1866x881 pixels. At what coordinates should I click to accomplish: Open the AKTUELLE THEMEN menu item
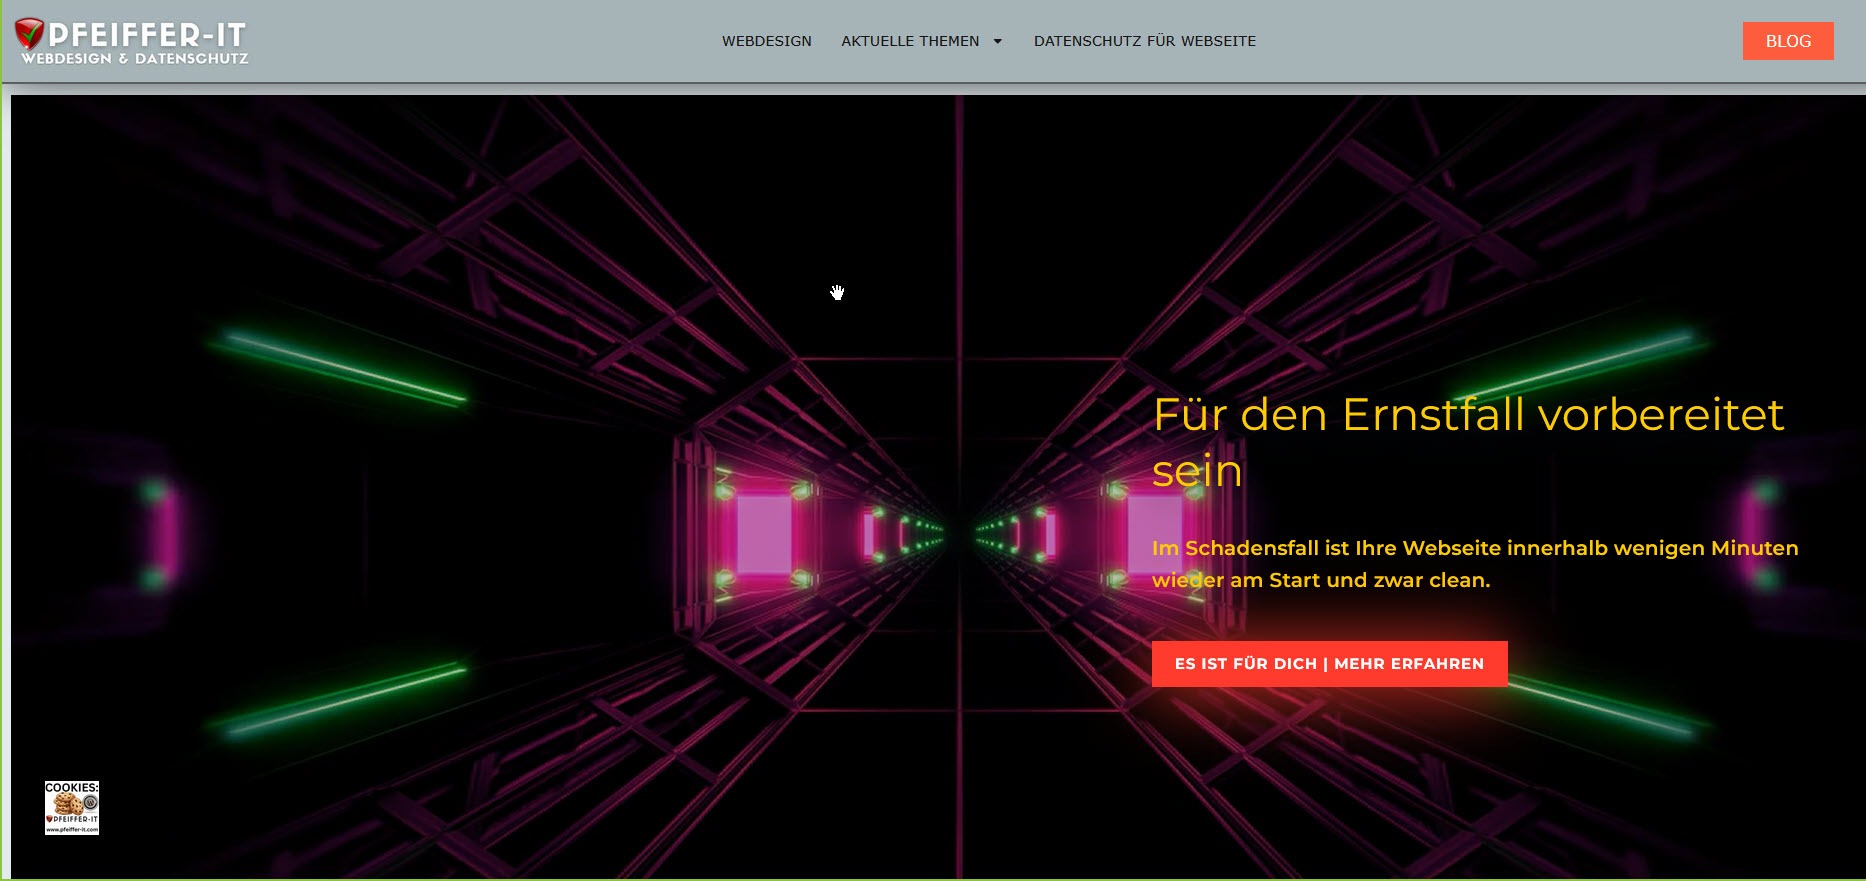(x=910, y=41)
